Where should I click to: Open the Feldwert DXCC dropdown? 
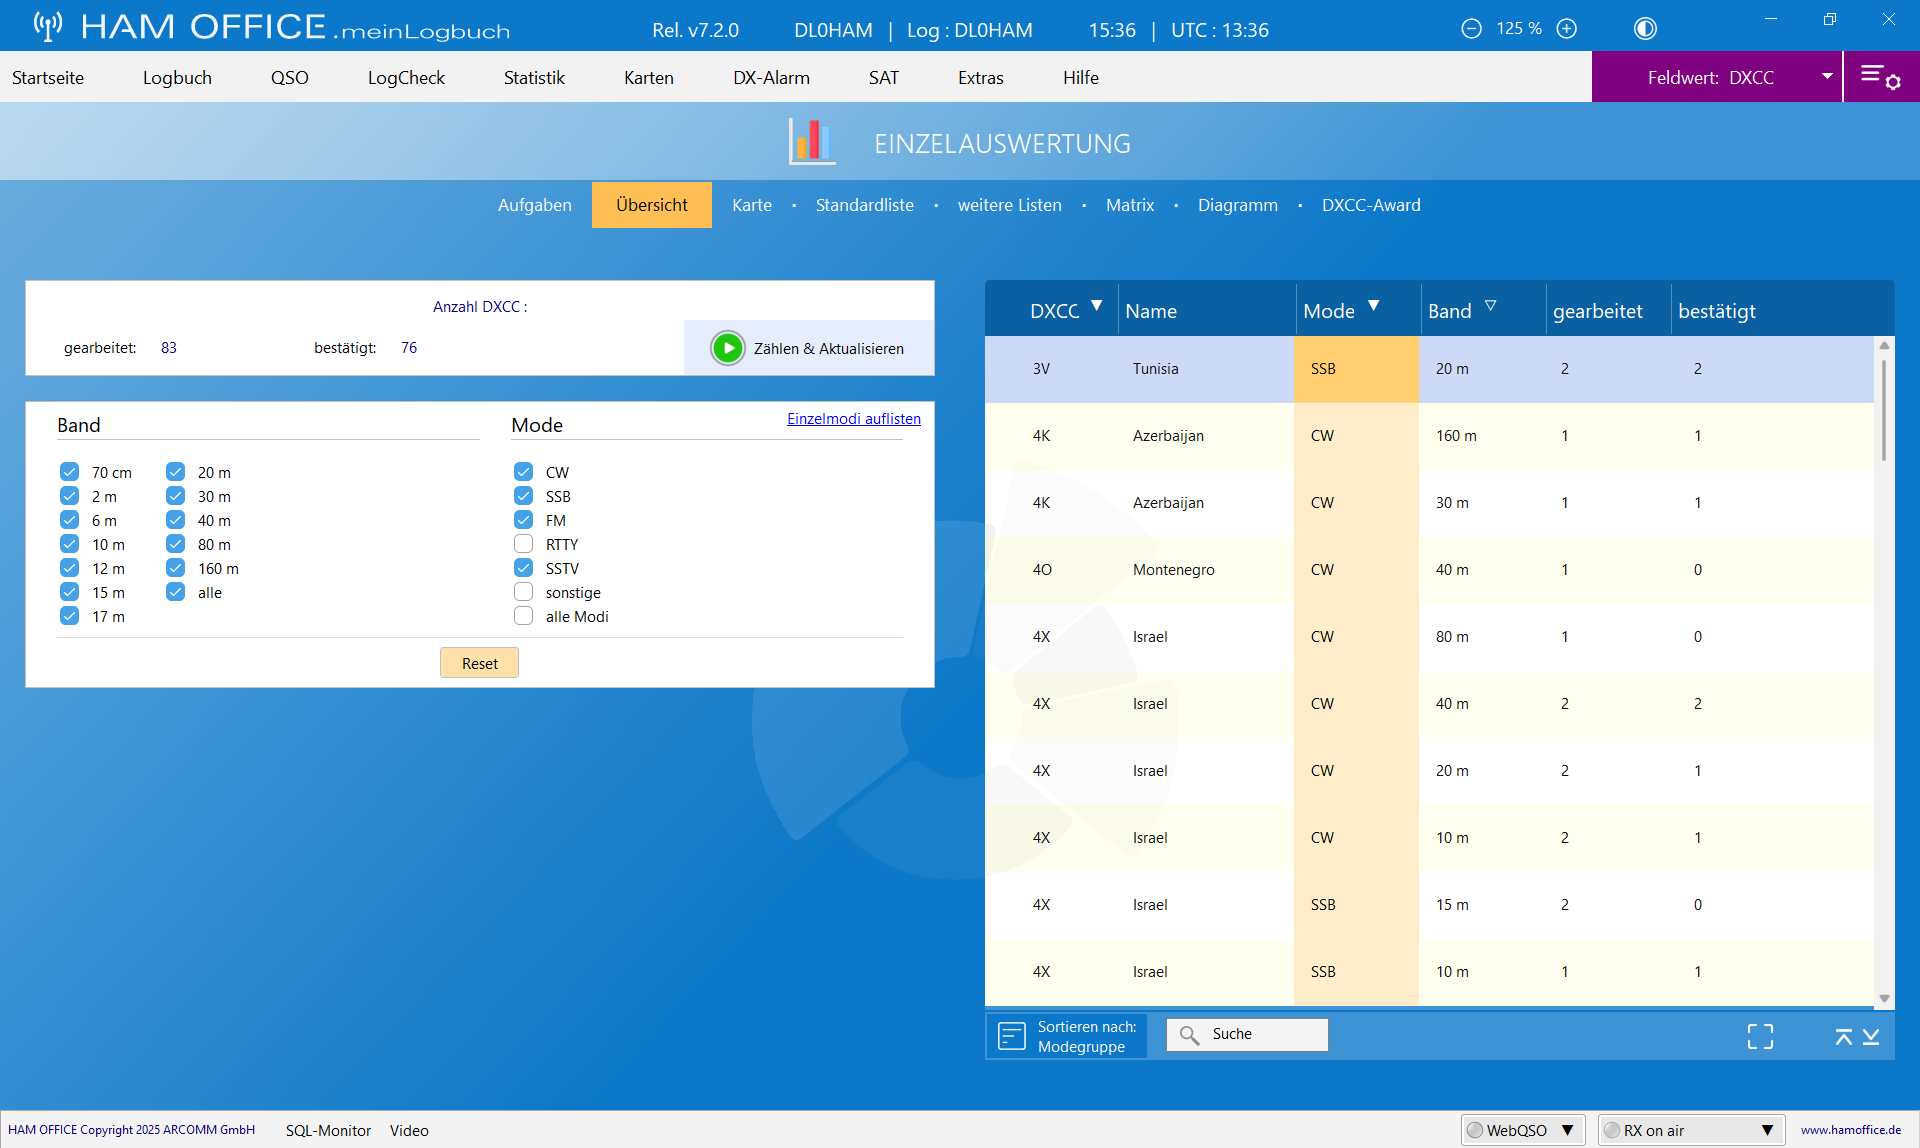1717,77
